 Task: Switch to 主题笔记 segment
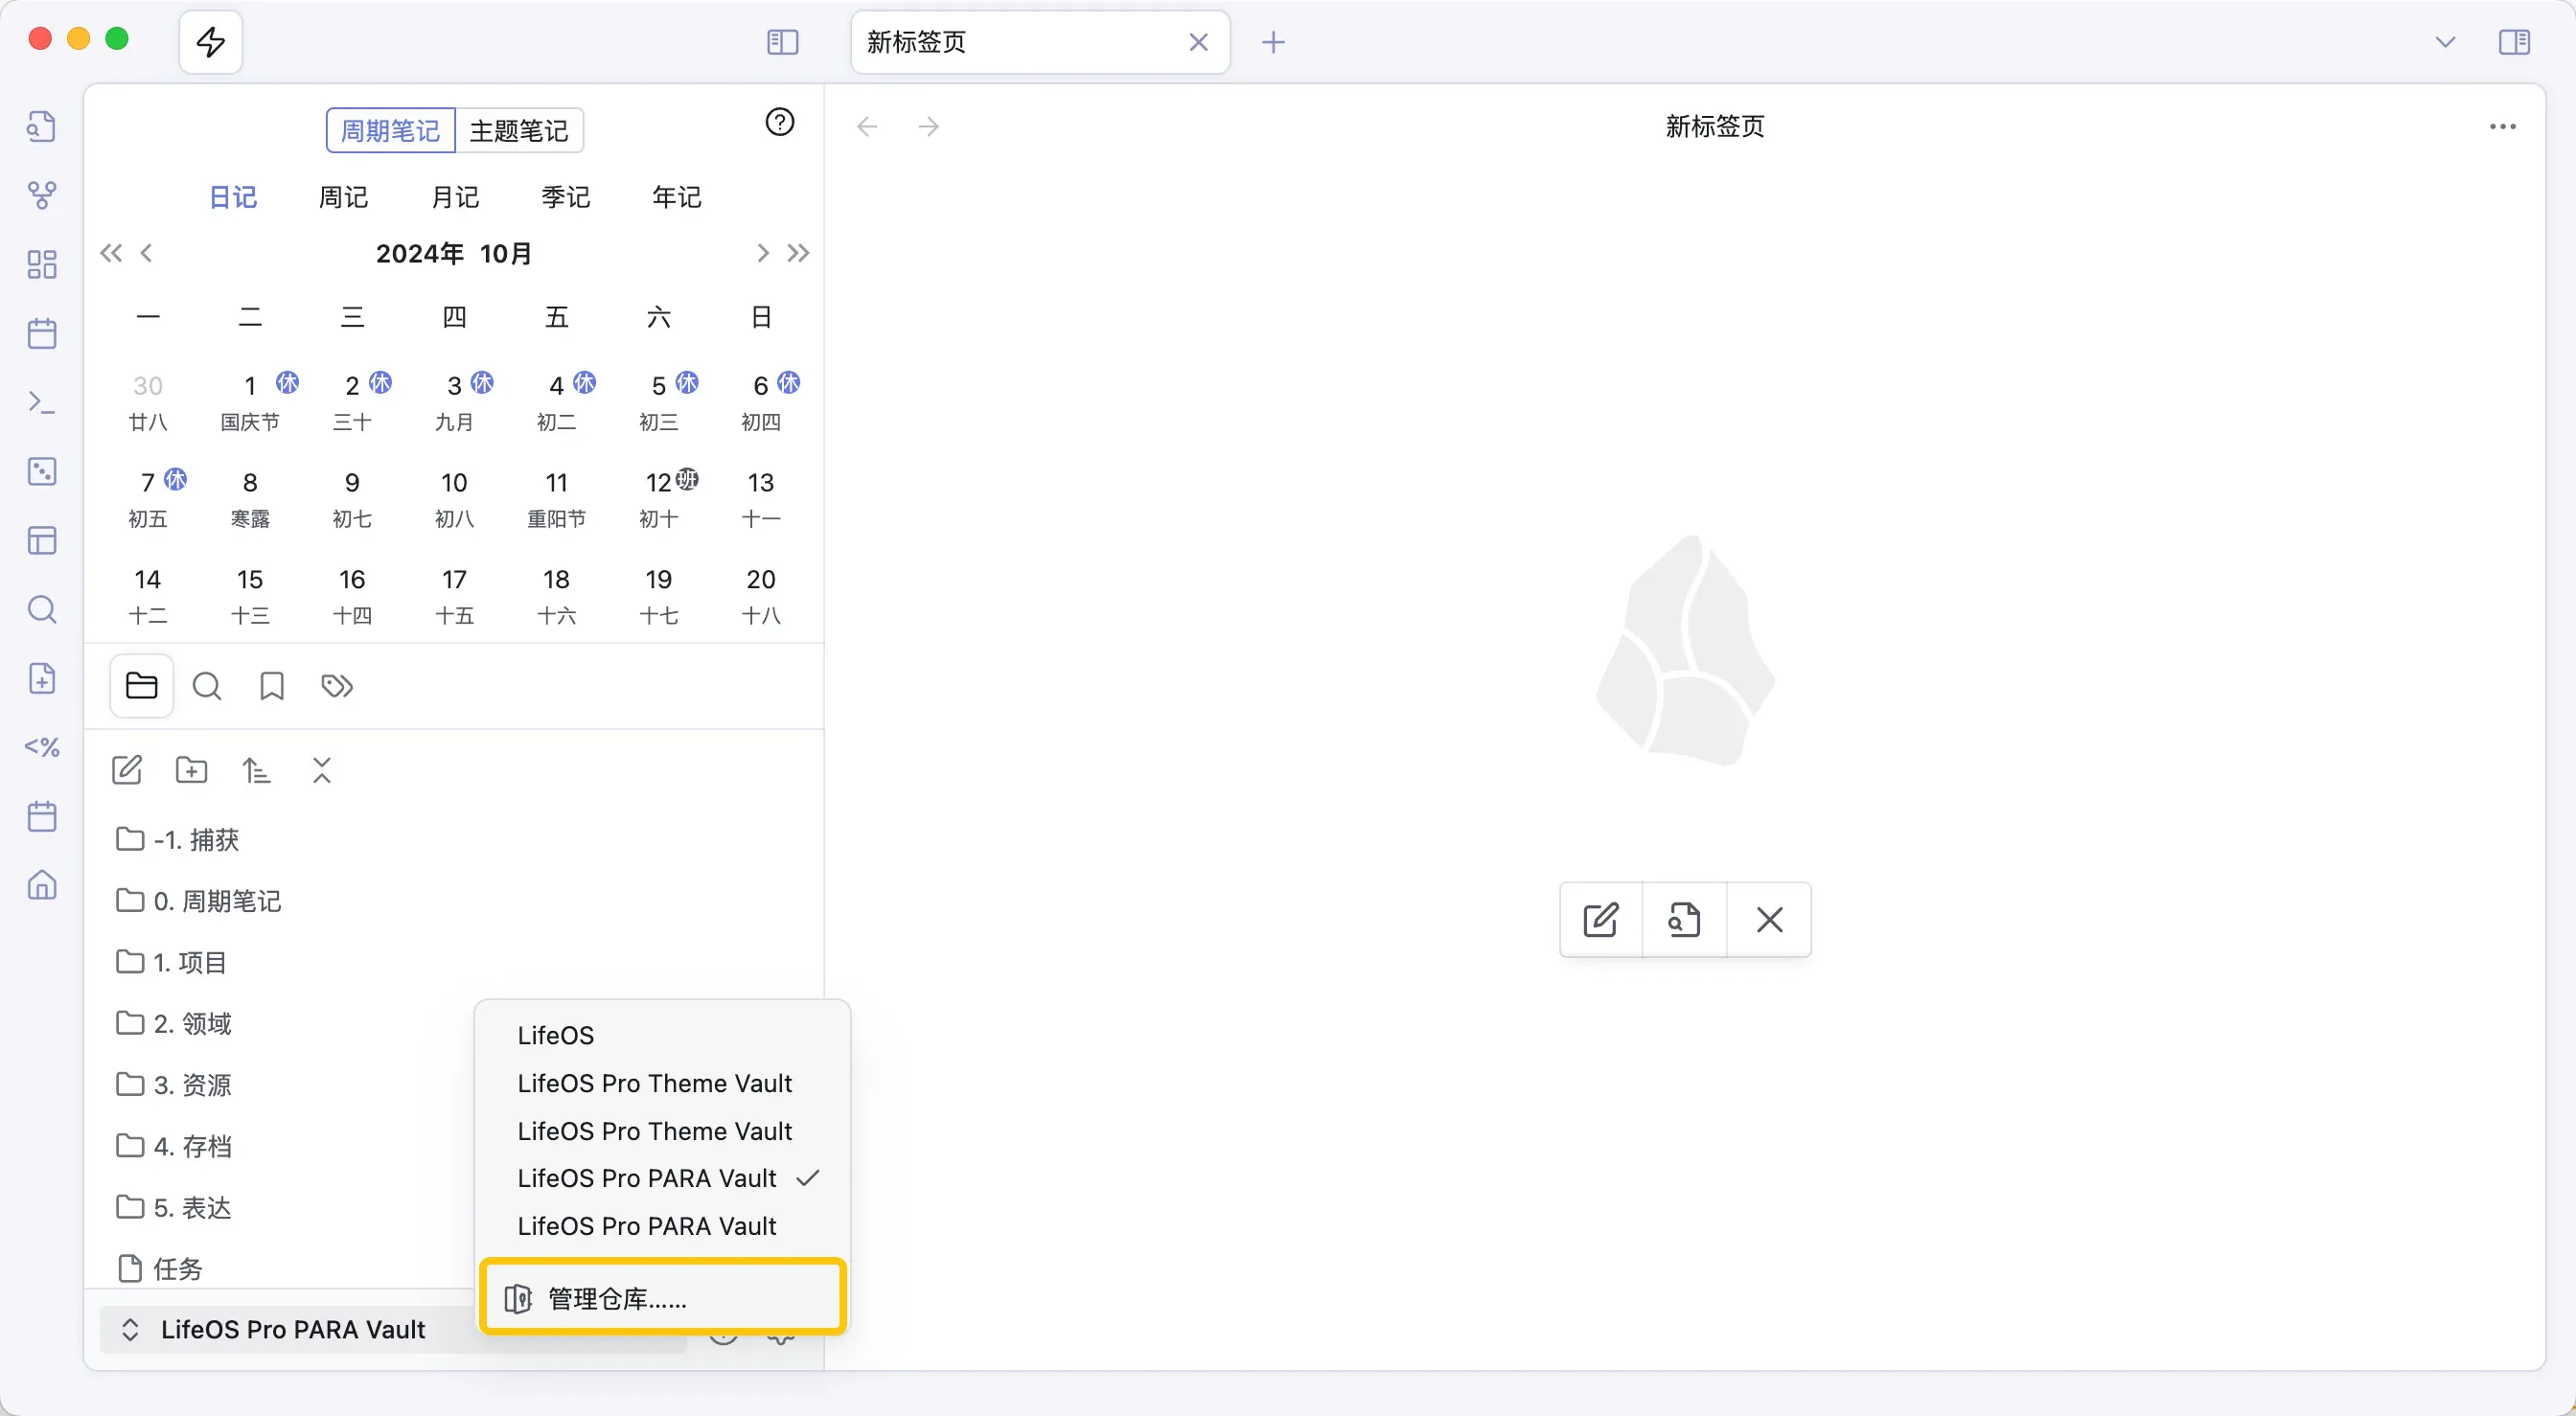click(x=518, y=131)
